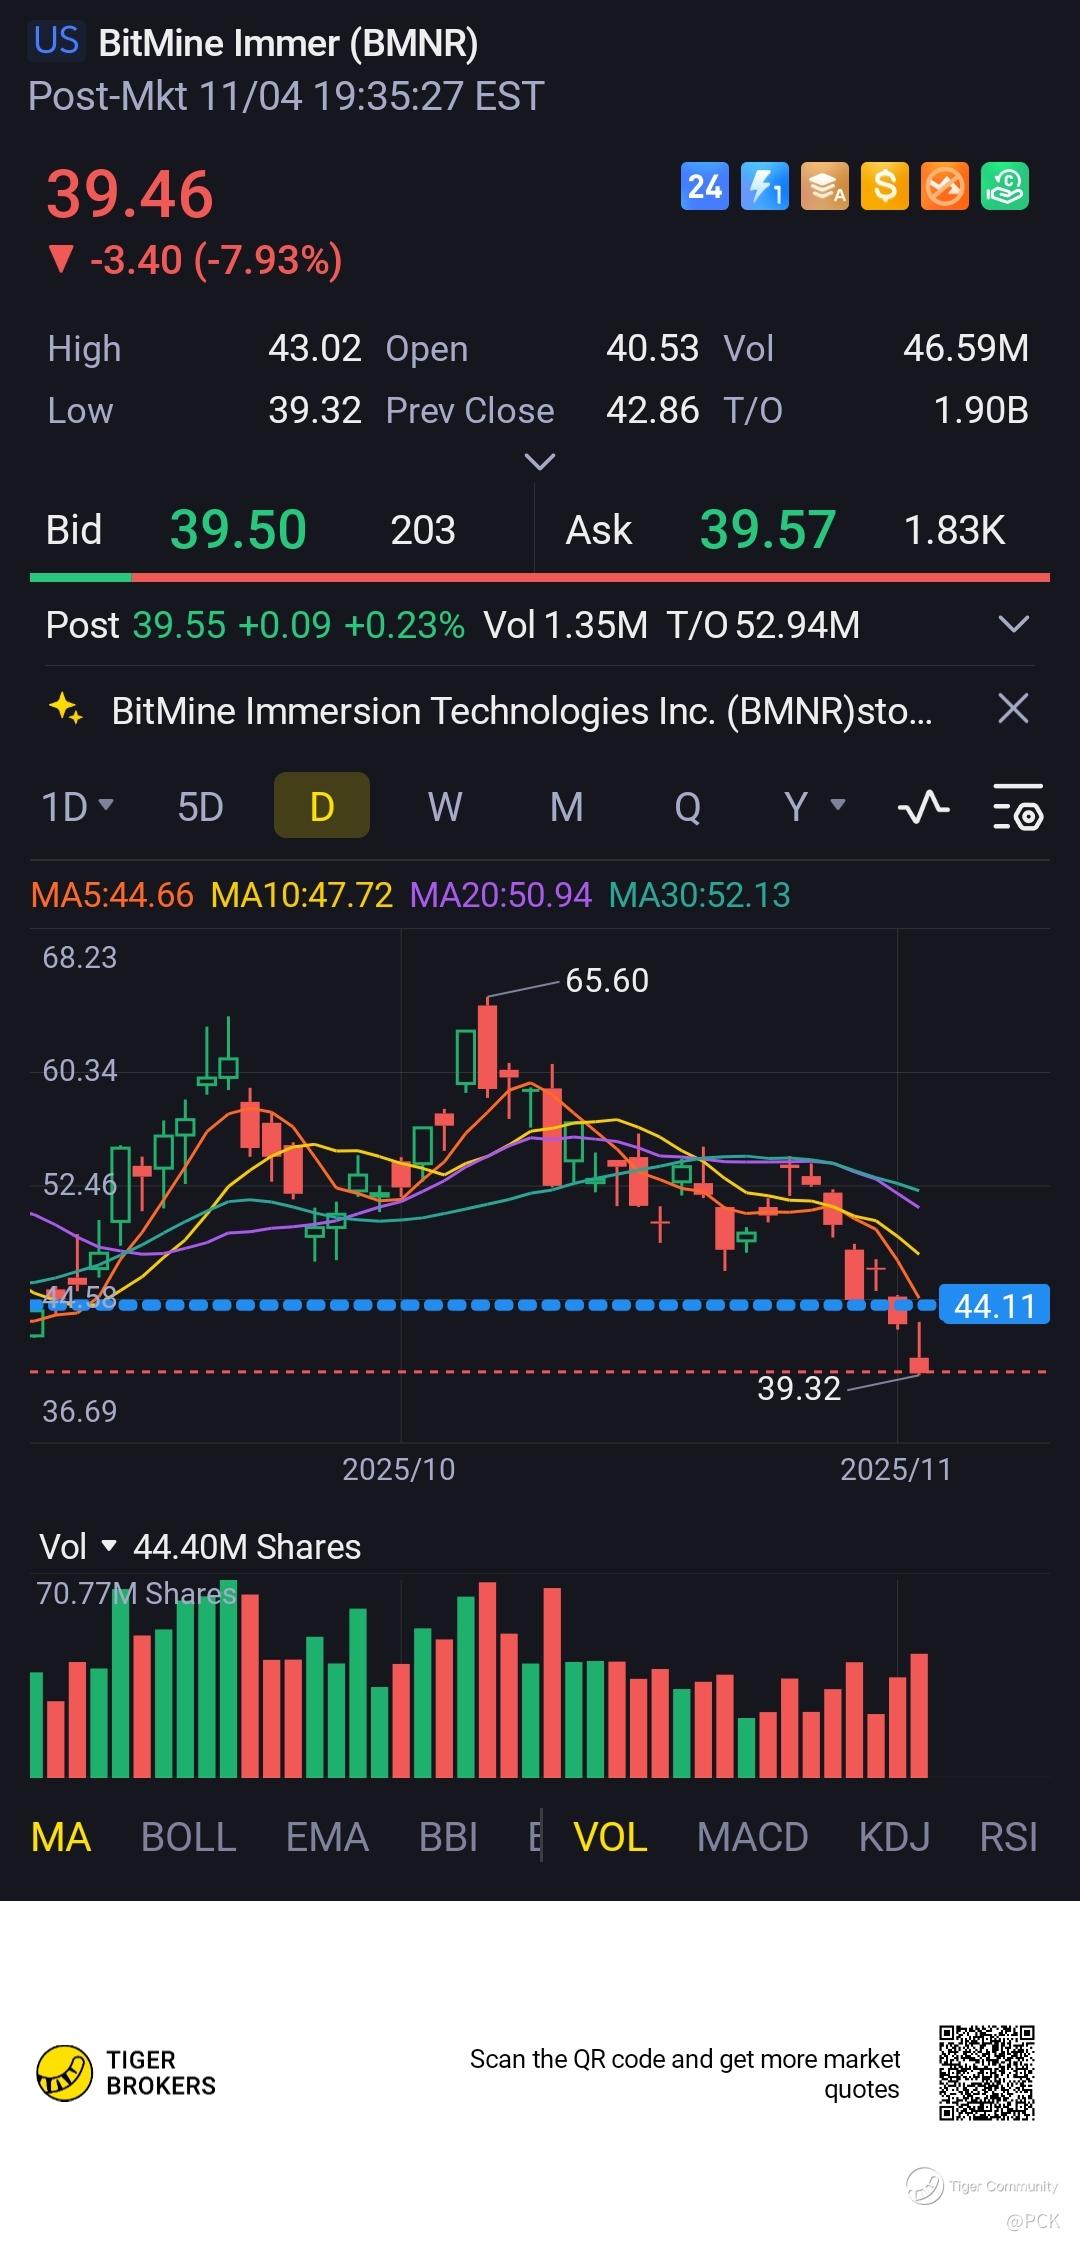Switch to the Q quarterly chart tab
The height and width of the screenshot is (2246, 1080).
coord(688,806)
